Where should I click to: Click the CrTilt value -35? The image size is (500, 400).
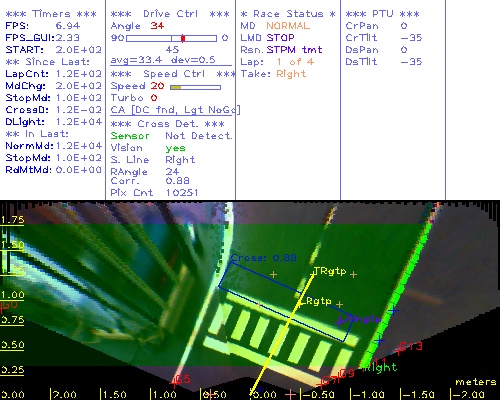coord(411,38)
